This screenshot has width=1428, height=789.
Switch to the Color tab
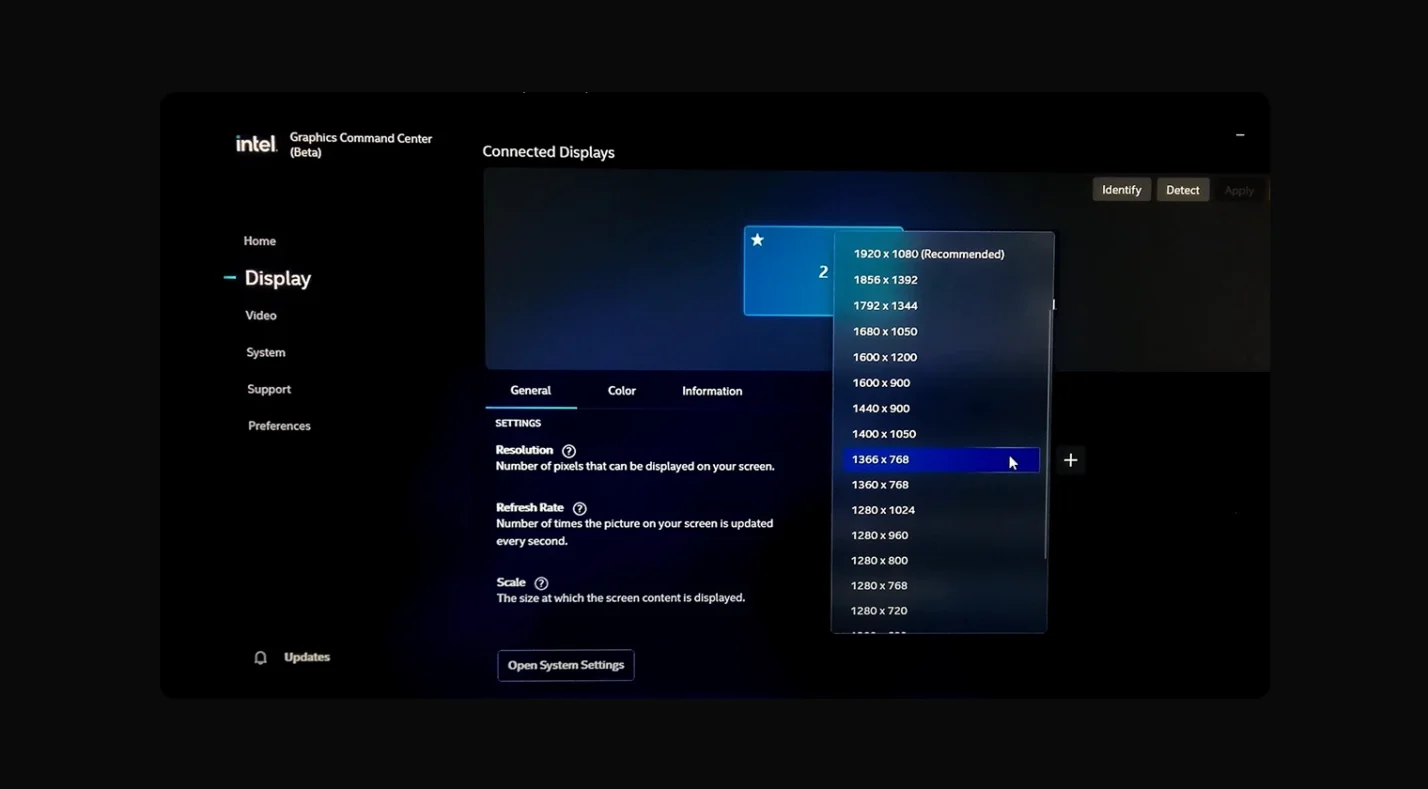click(x=621, y=391)
